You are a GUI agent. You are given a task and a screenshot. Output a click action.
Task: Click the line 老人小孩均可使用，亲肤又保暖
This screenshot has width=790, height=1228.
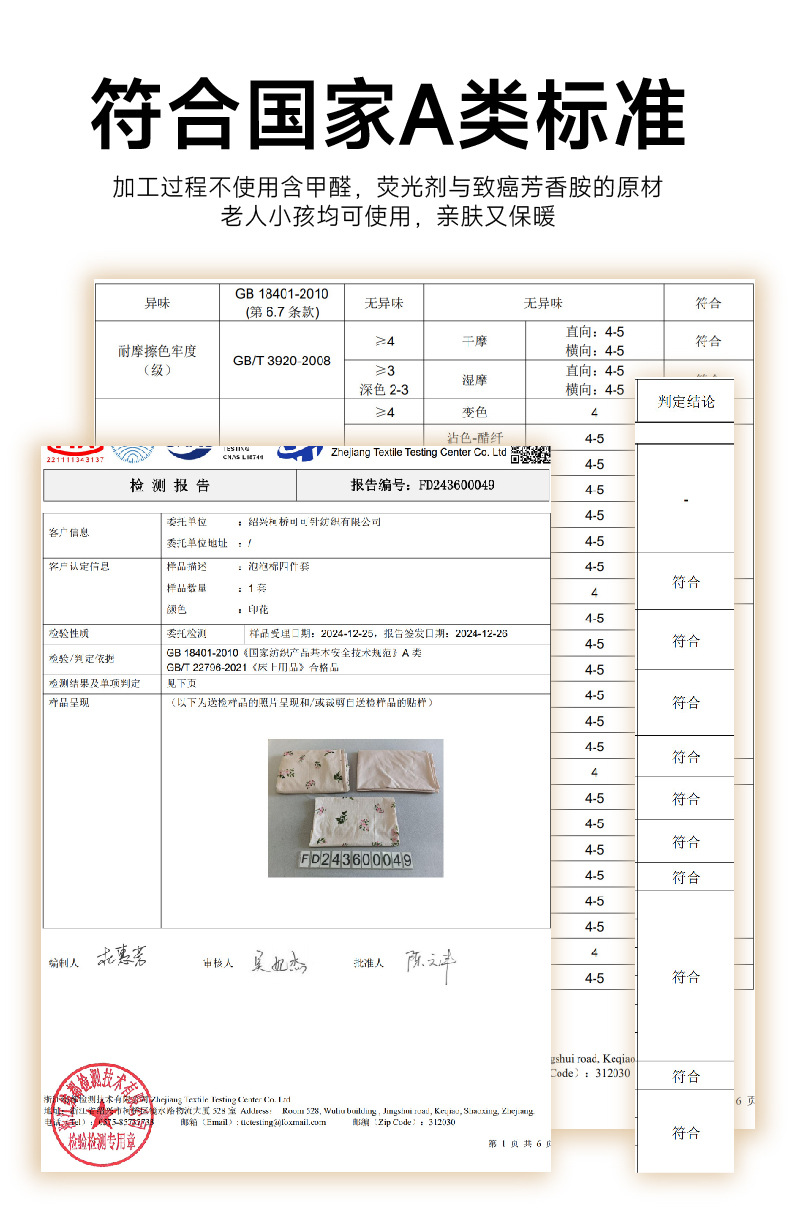coord(388,216)
